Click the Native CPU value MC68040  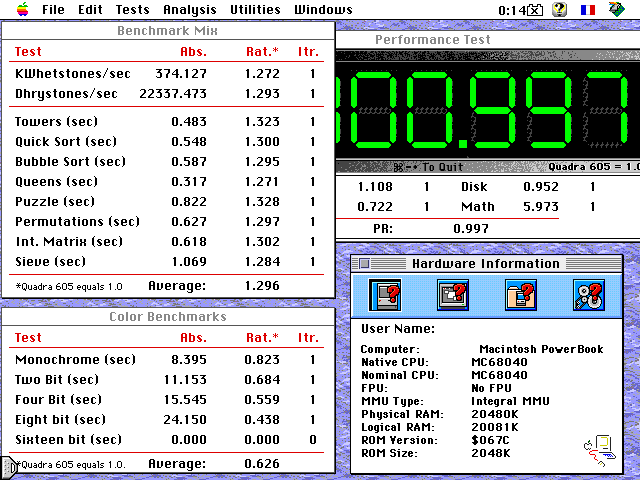click(x=499, y=362)
